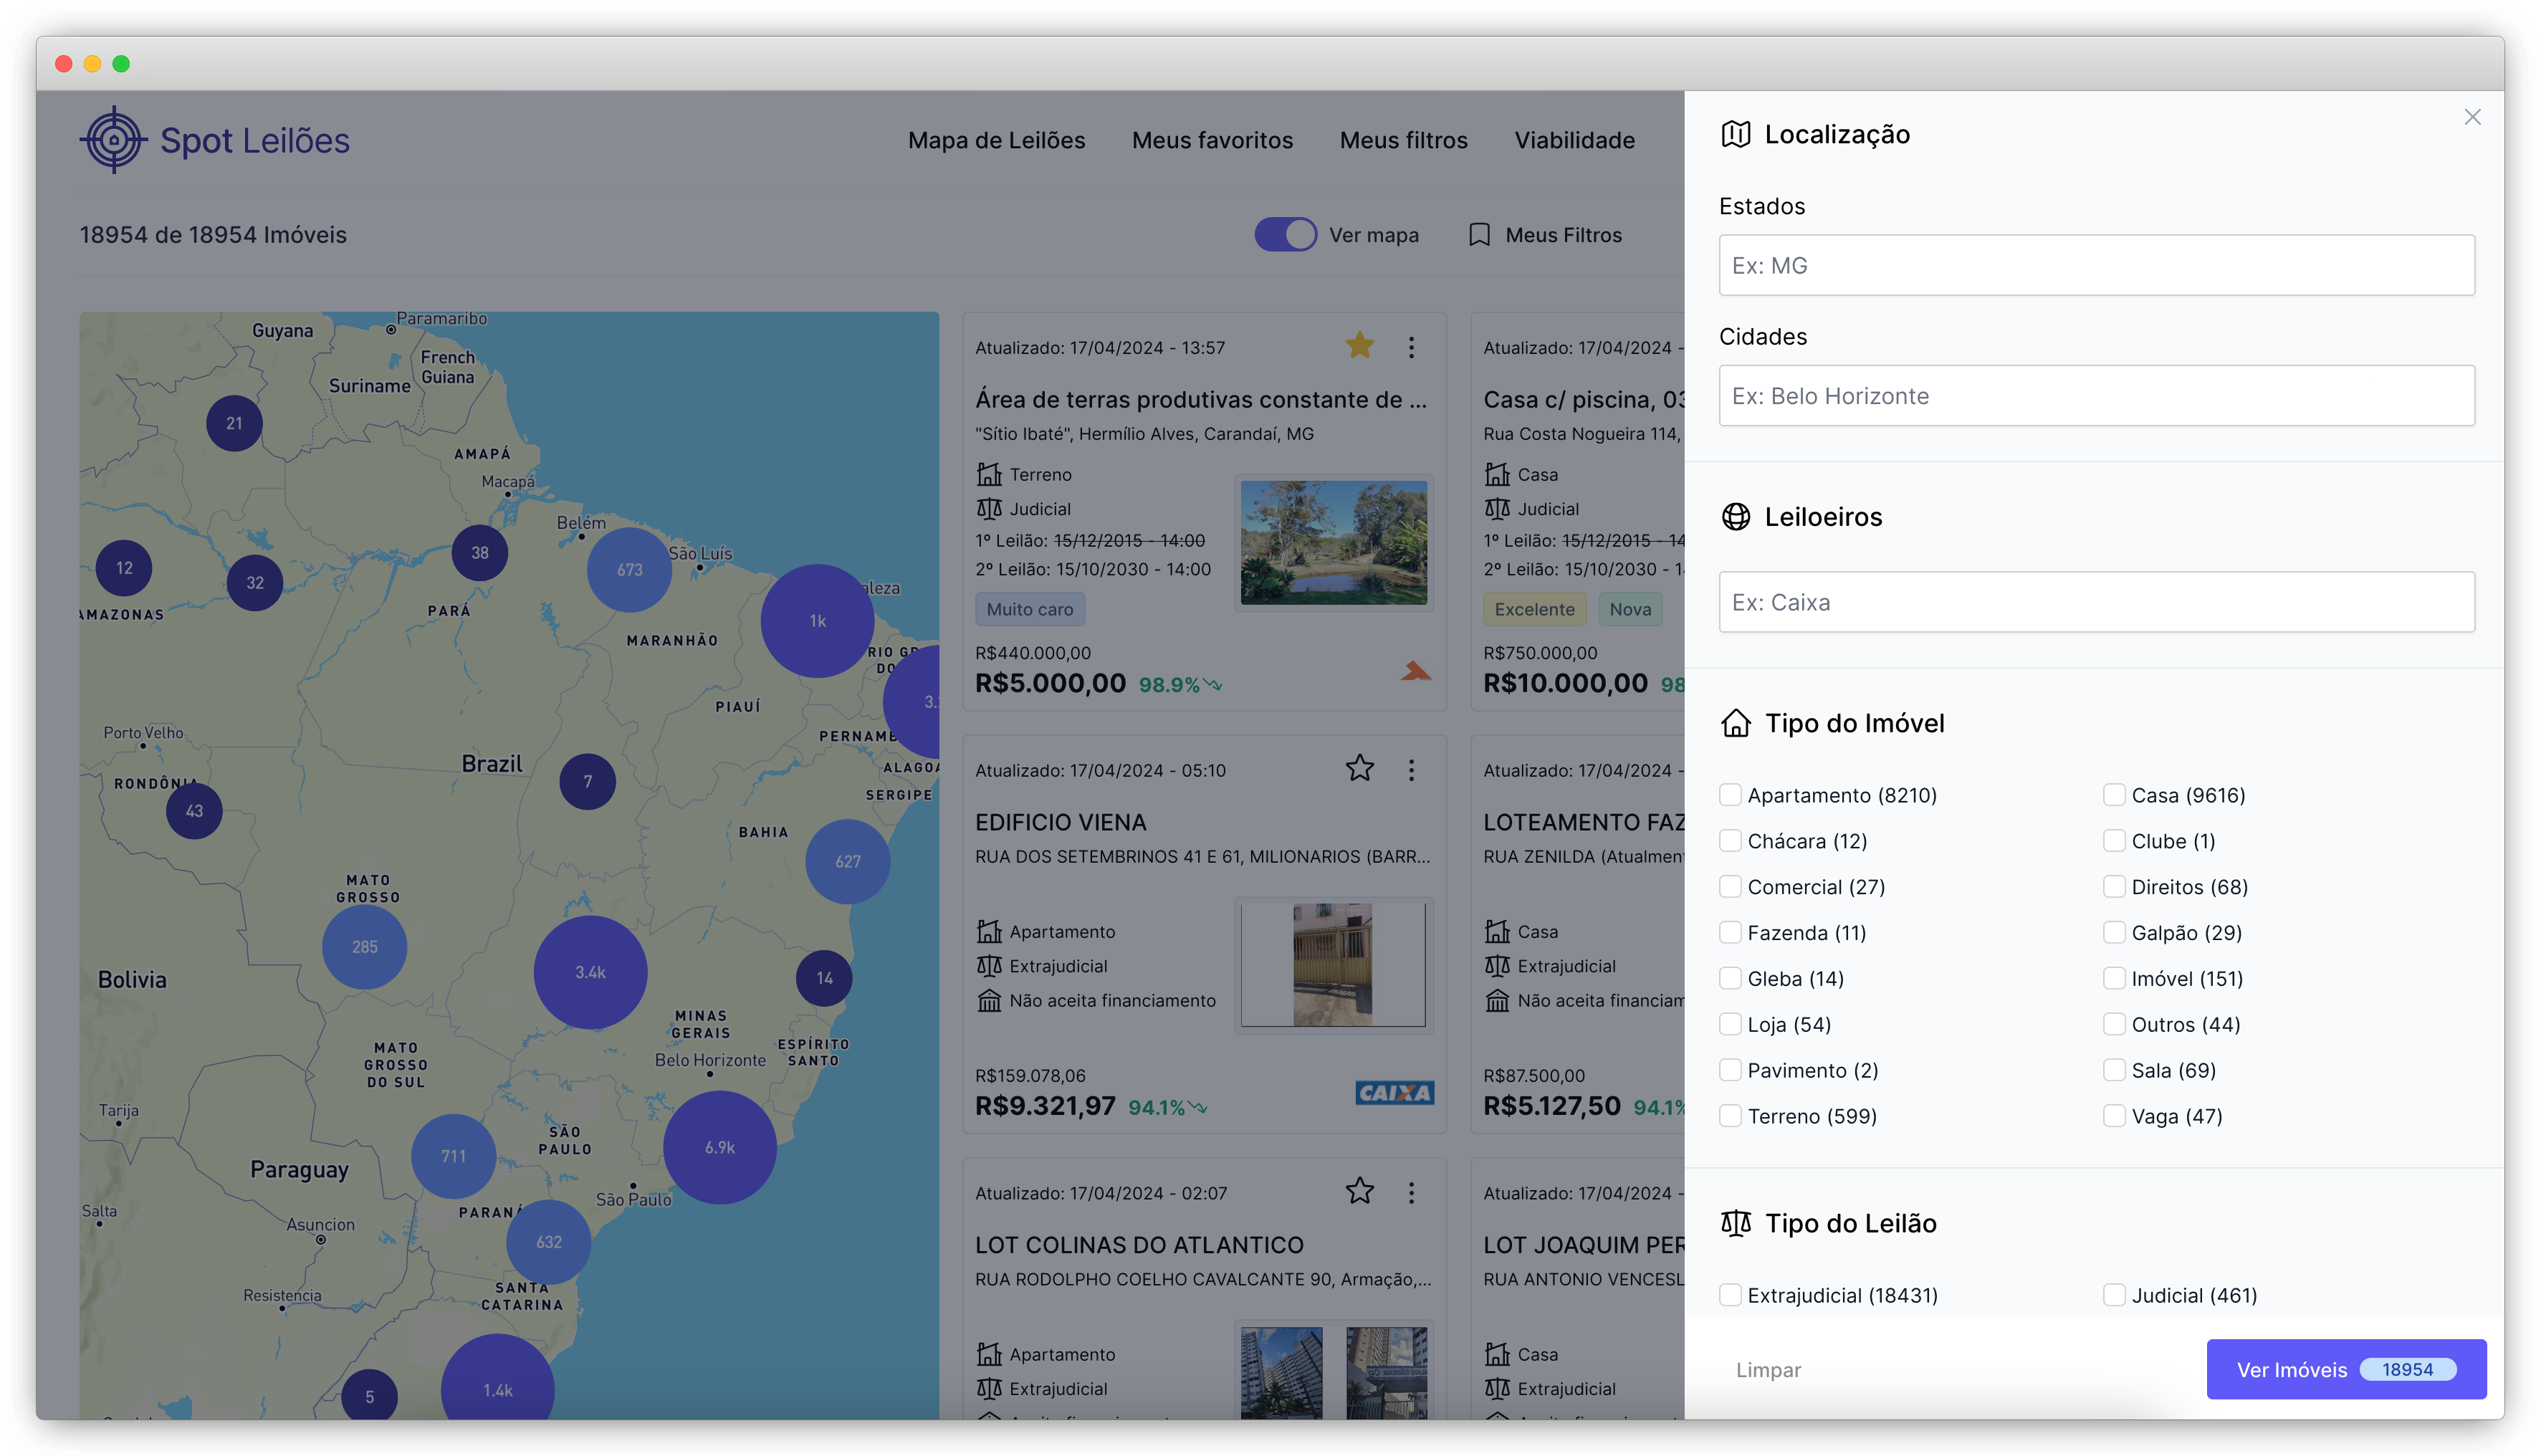Image resolution: width=2541 pixels, height=1456 pixels.
Task: Click the Leiloeiros globe icon
Action: [1735, 517]
